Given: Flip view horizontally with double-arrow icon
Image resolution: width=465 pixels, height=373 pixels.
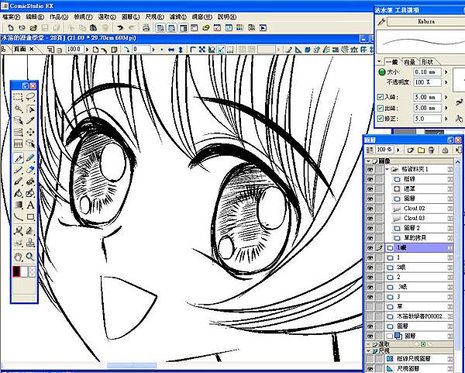Looking at the screenshot, I should pos(171,50).
